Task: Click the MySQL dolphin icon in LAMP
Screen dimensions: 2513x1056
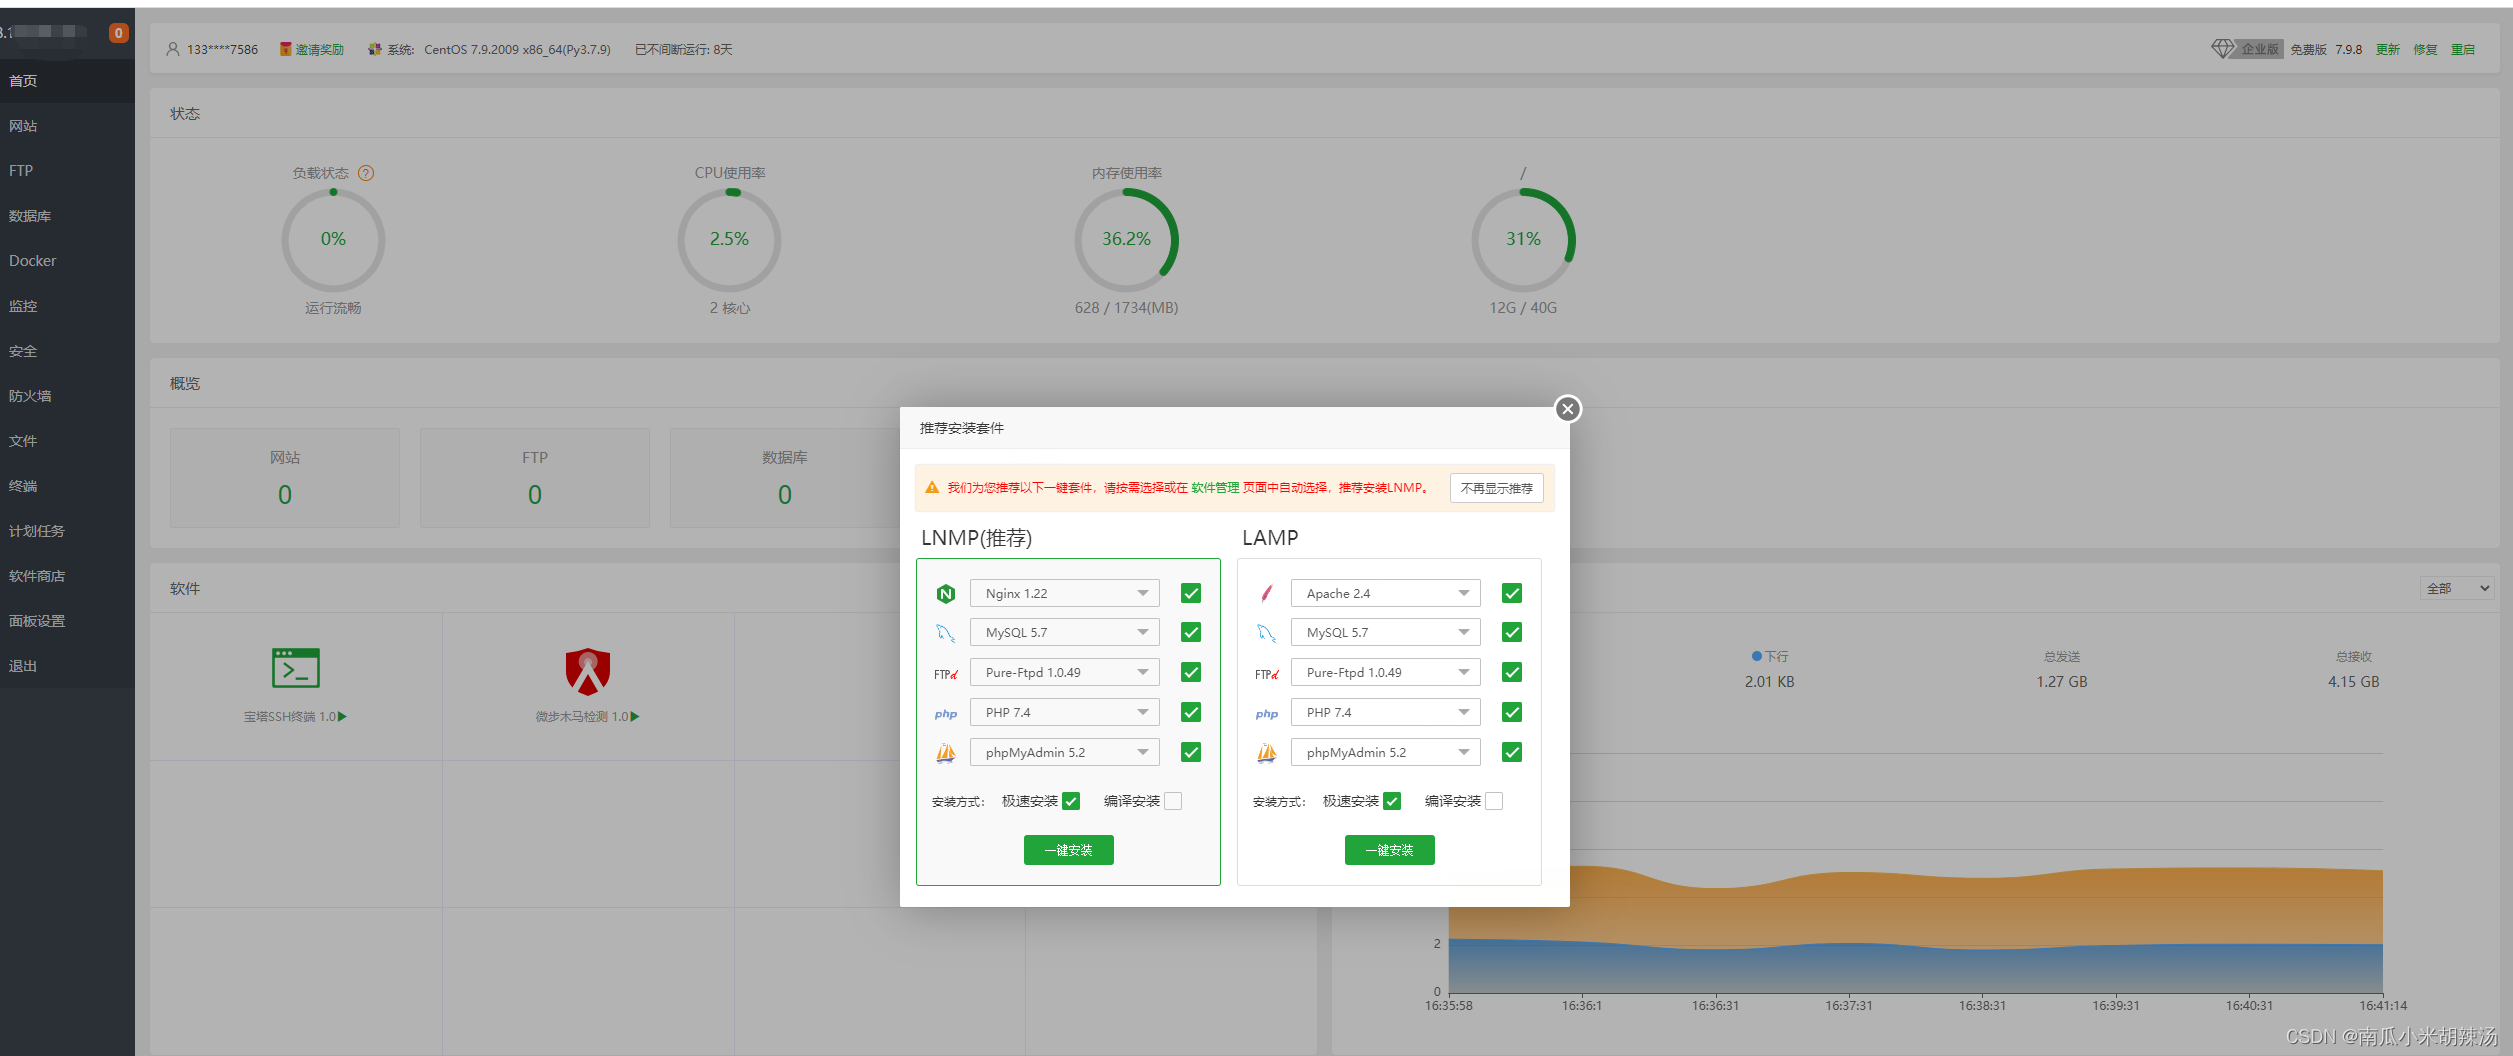Action: pos(1267,633)
